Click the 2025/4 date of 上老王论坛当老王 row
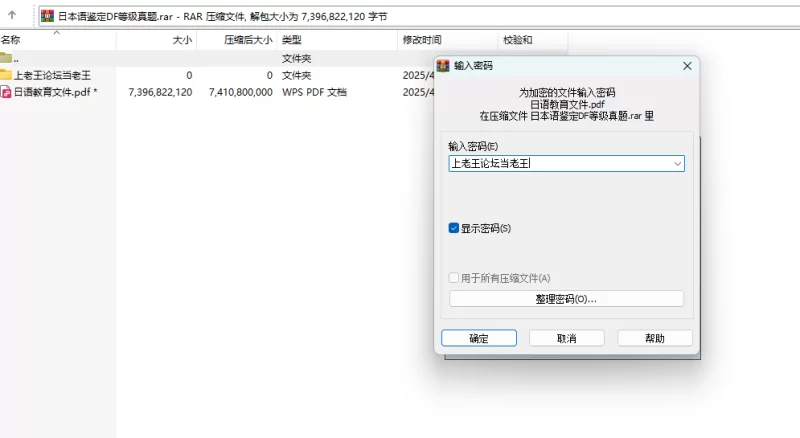 tap(418, 75)
